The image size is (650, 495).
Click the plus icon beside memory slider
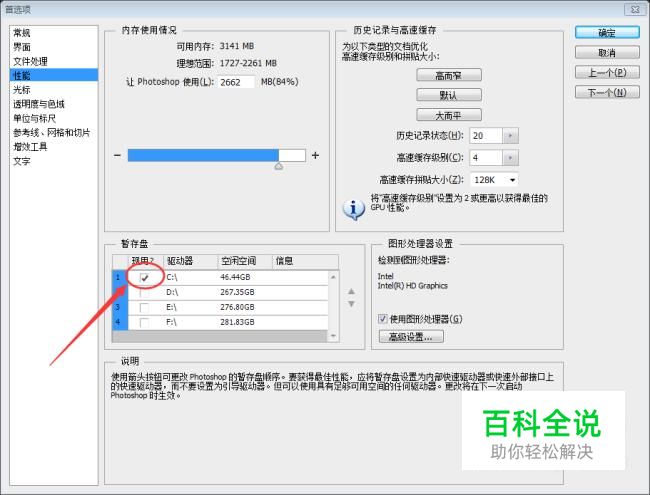point(315,155)
